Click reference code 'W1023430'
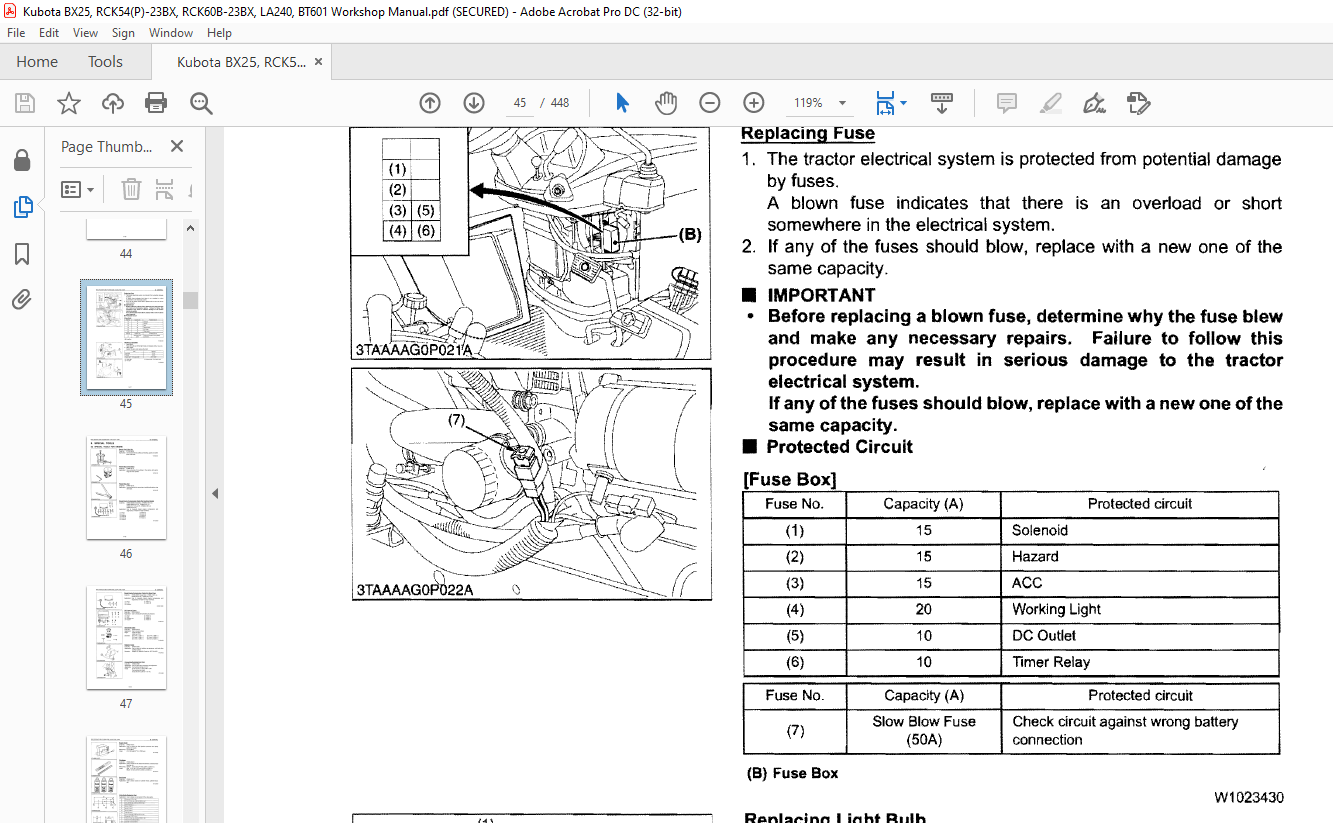 1249,797
